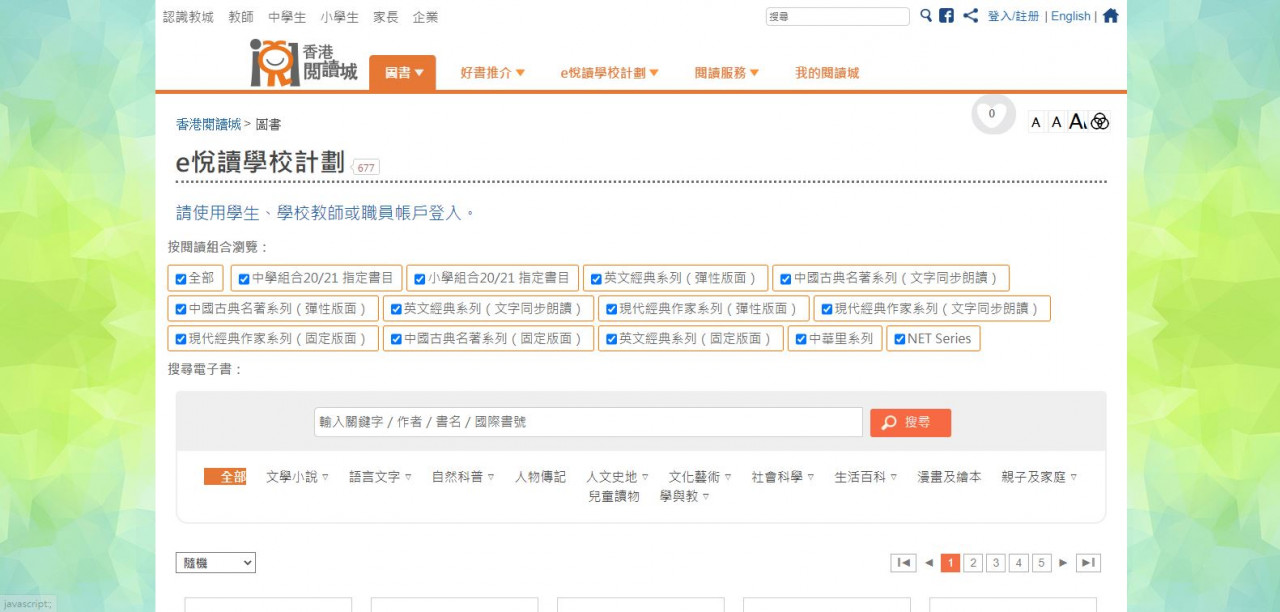The width and height of the screenshot is (1280, 612).
Task: Open 教師 top link
Action: pos(241,17)
